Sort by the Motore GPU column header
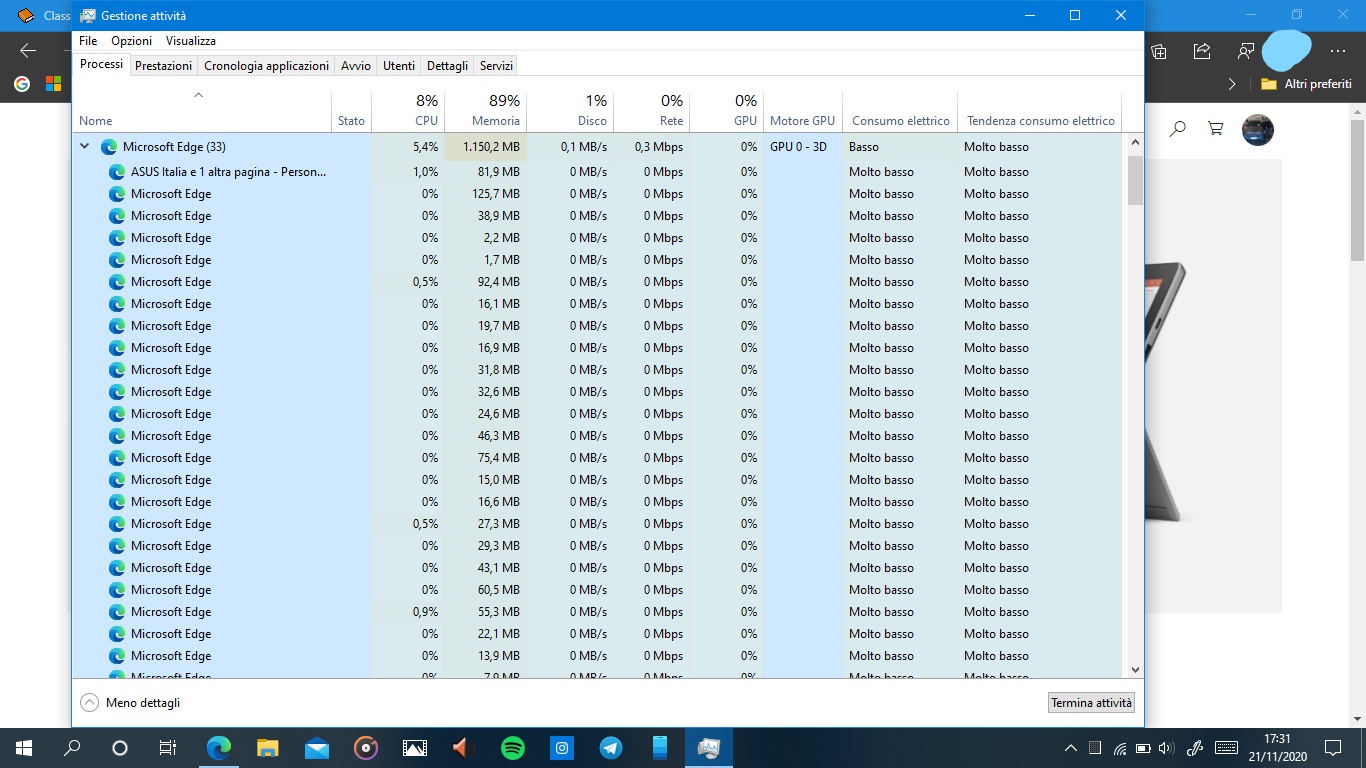 click(802, 111)
